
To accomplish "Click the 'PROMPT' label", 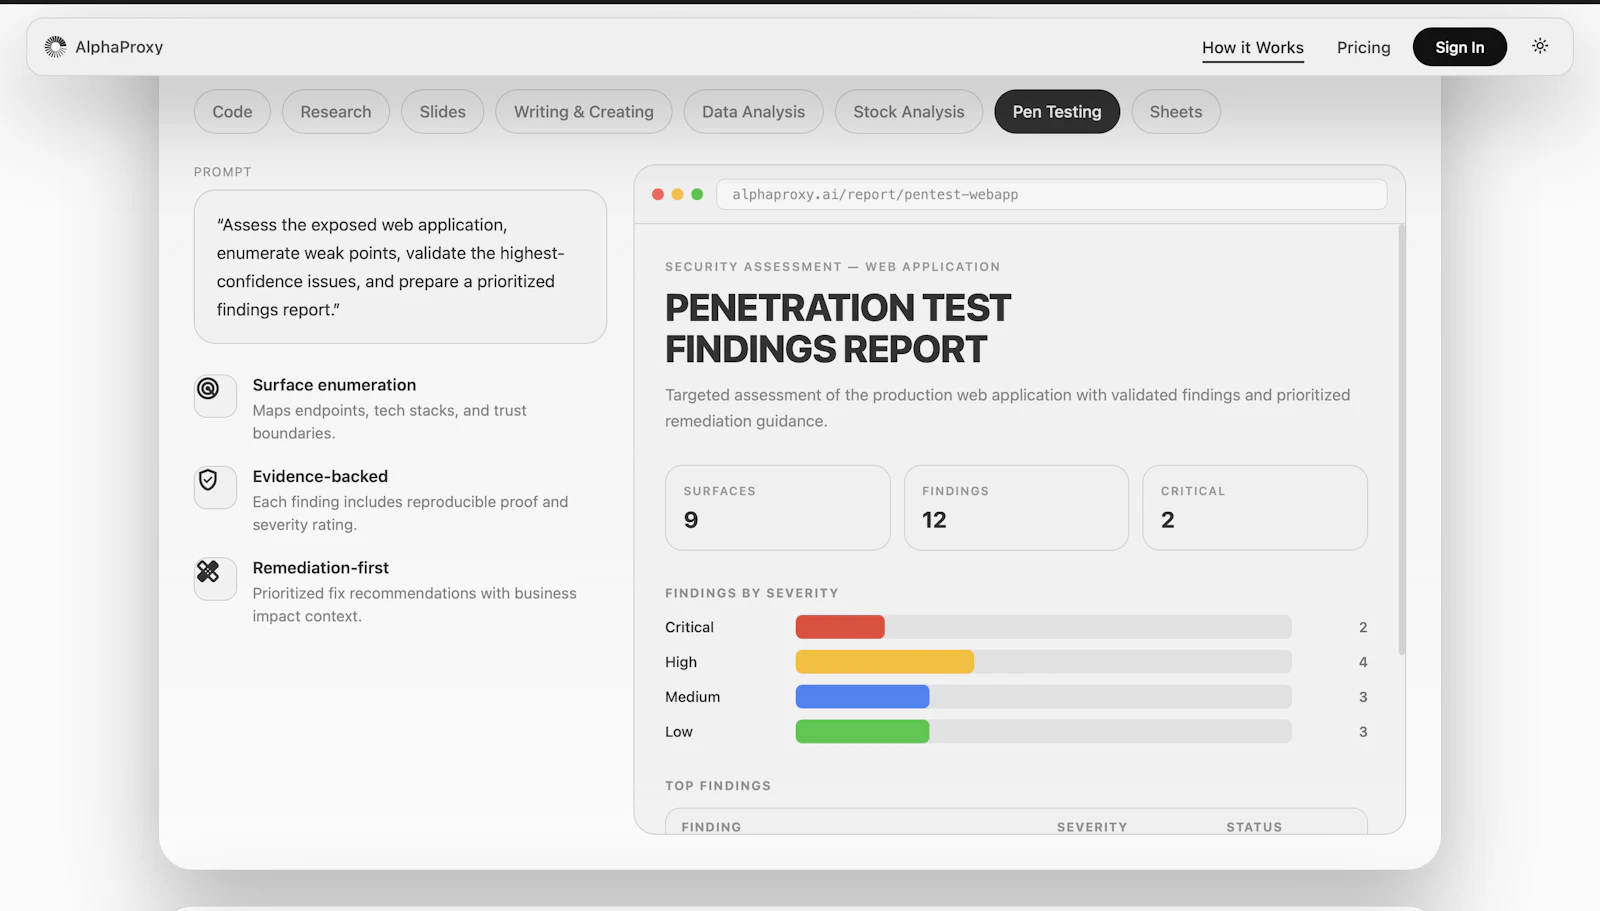I will click(223, 172).
